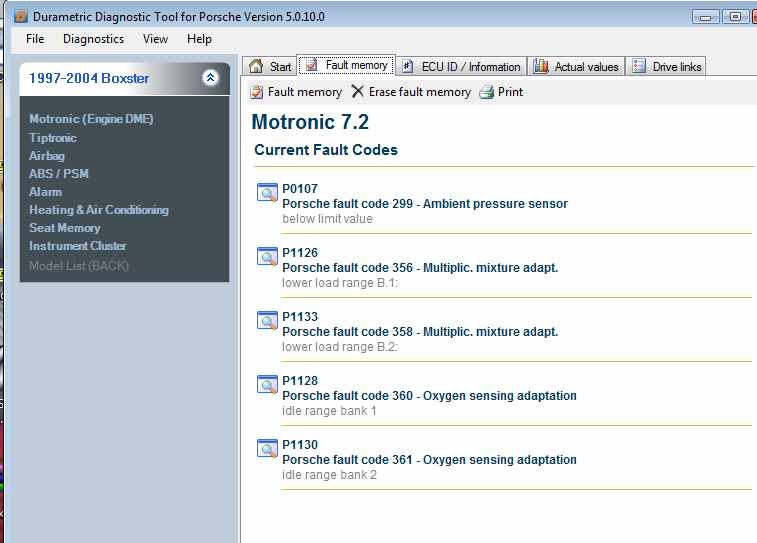Click 'Porsche fault code 356 - Multiplic. mixture adapt.'
The width and height of the screenshot is (757, 543).
[420, 268]
